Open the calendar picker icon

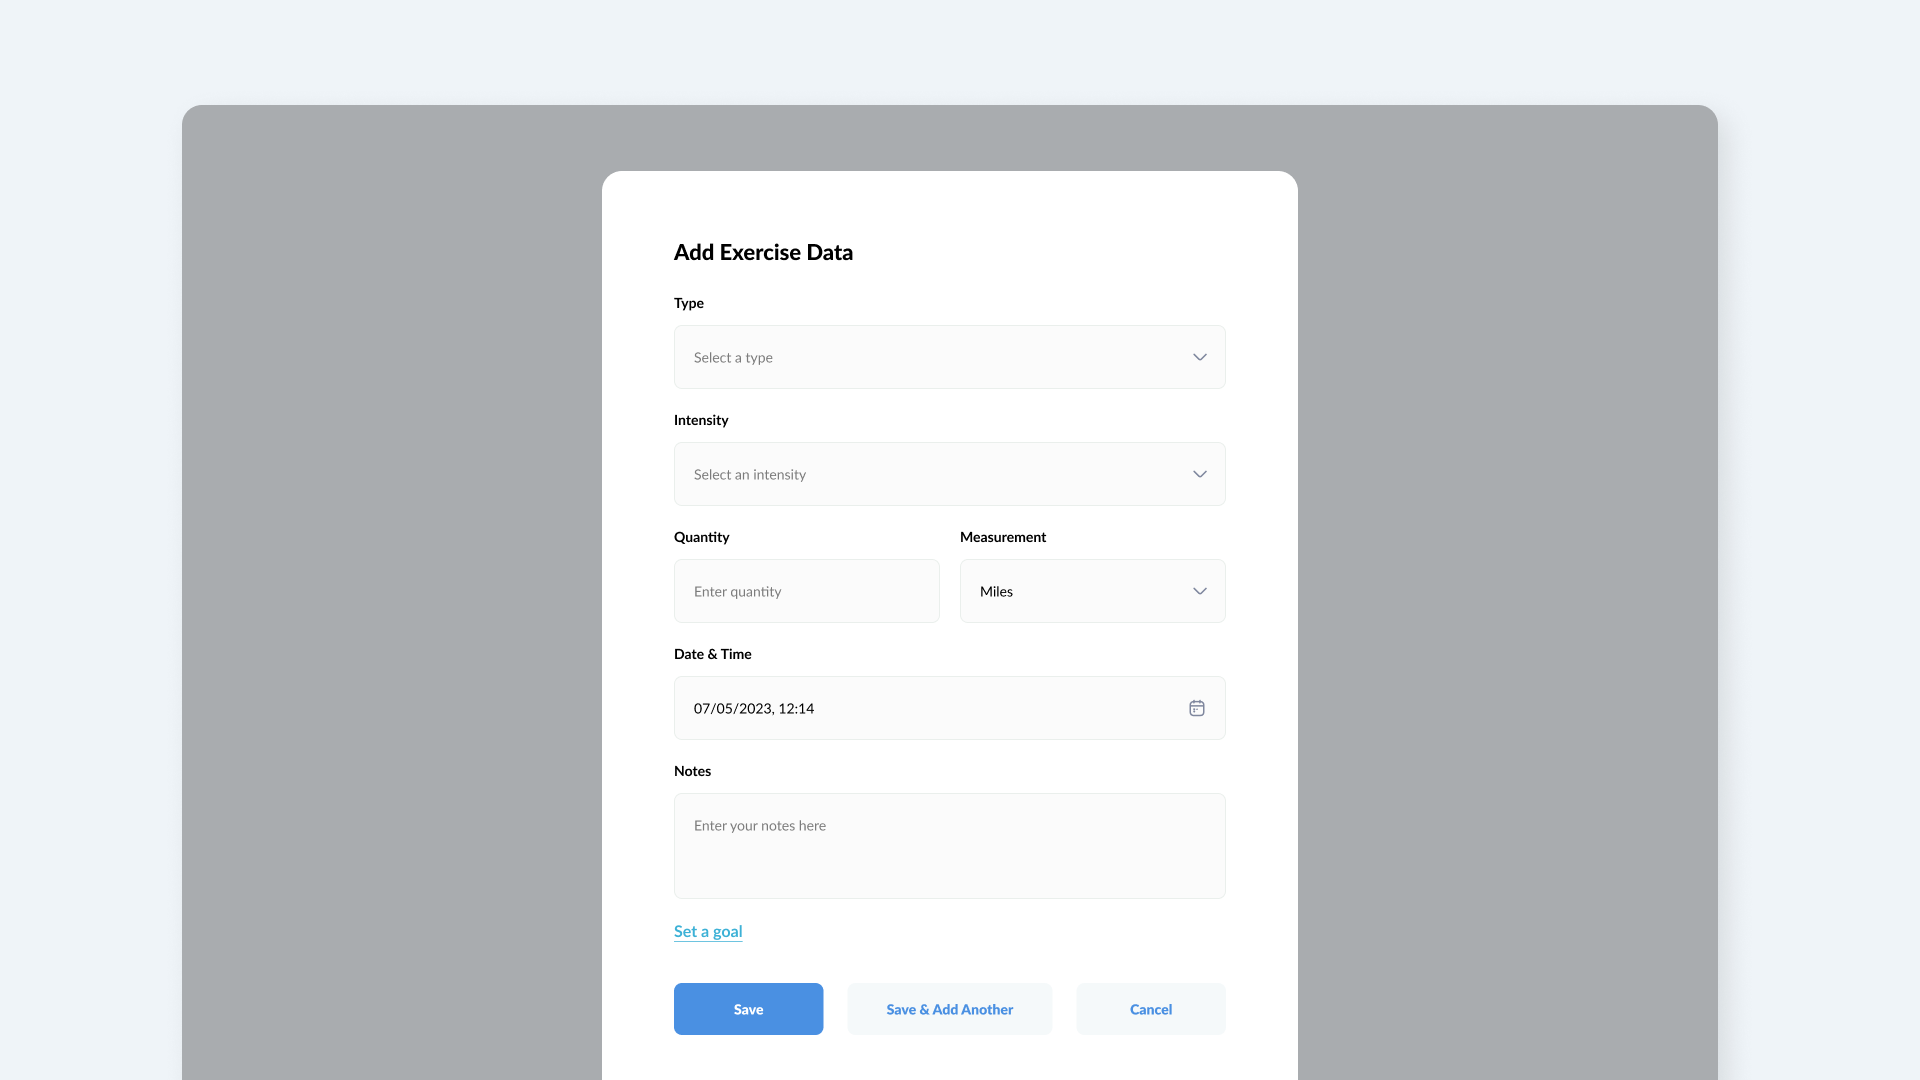click(1196, 708)
